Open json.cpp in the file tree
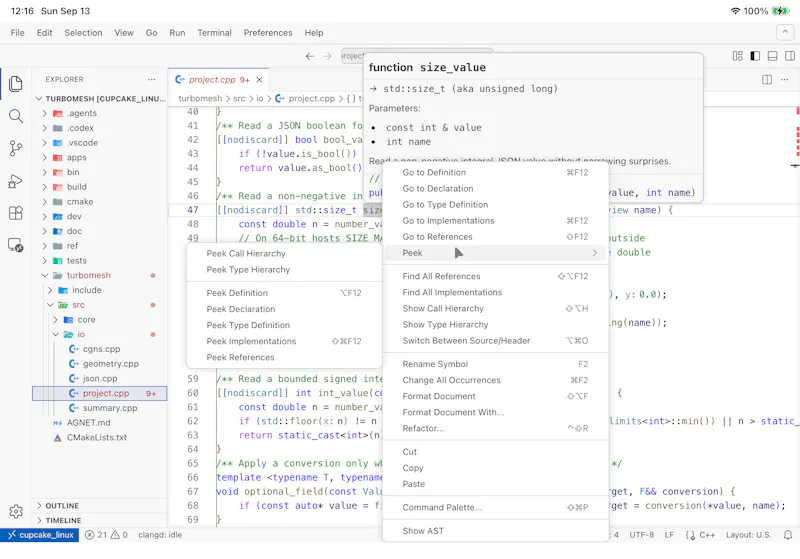The width and height of the screenshot is (800, 559). point(100,378)
